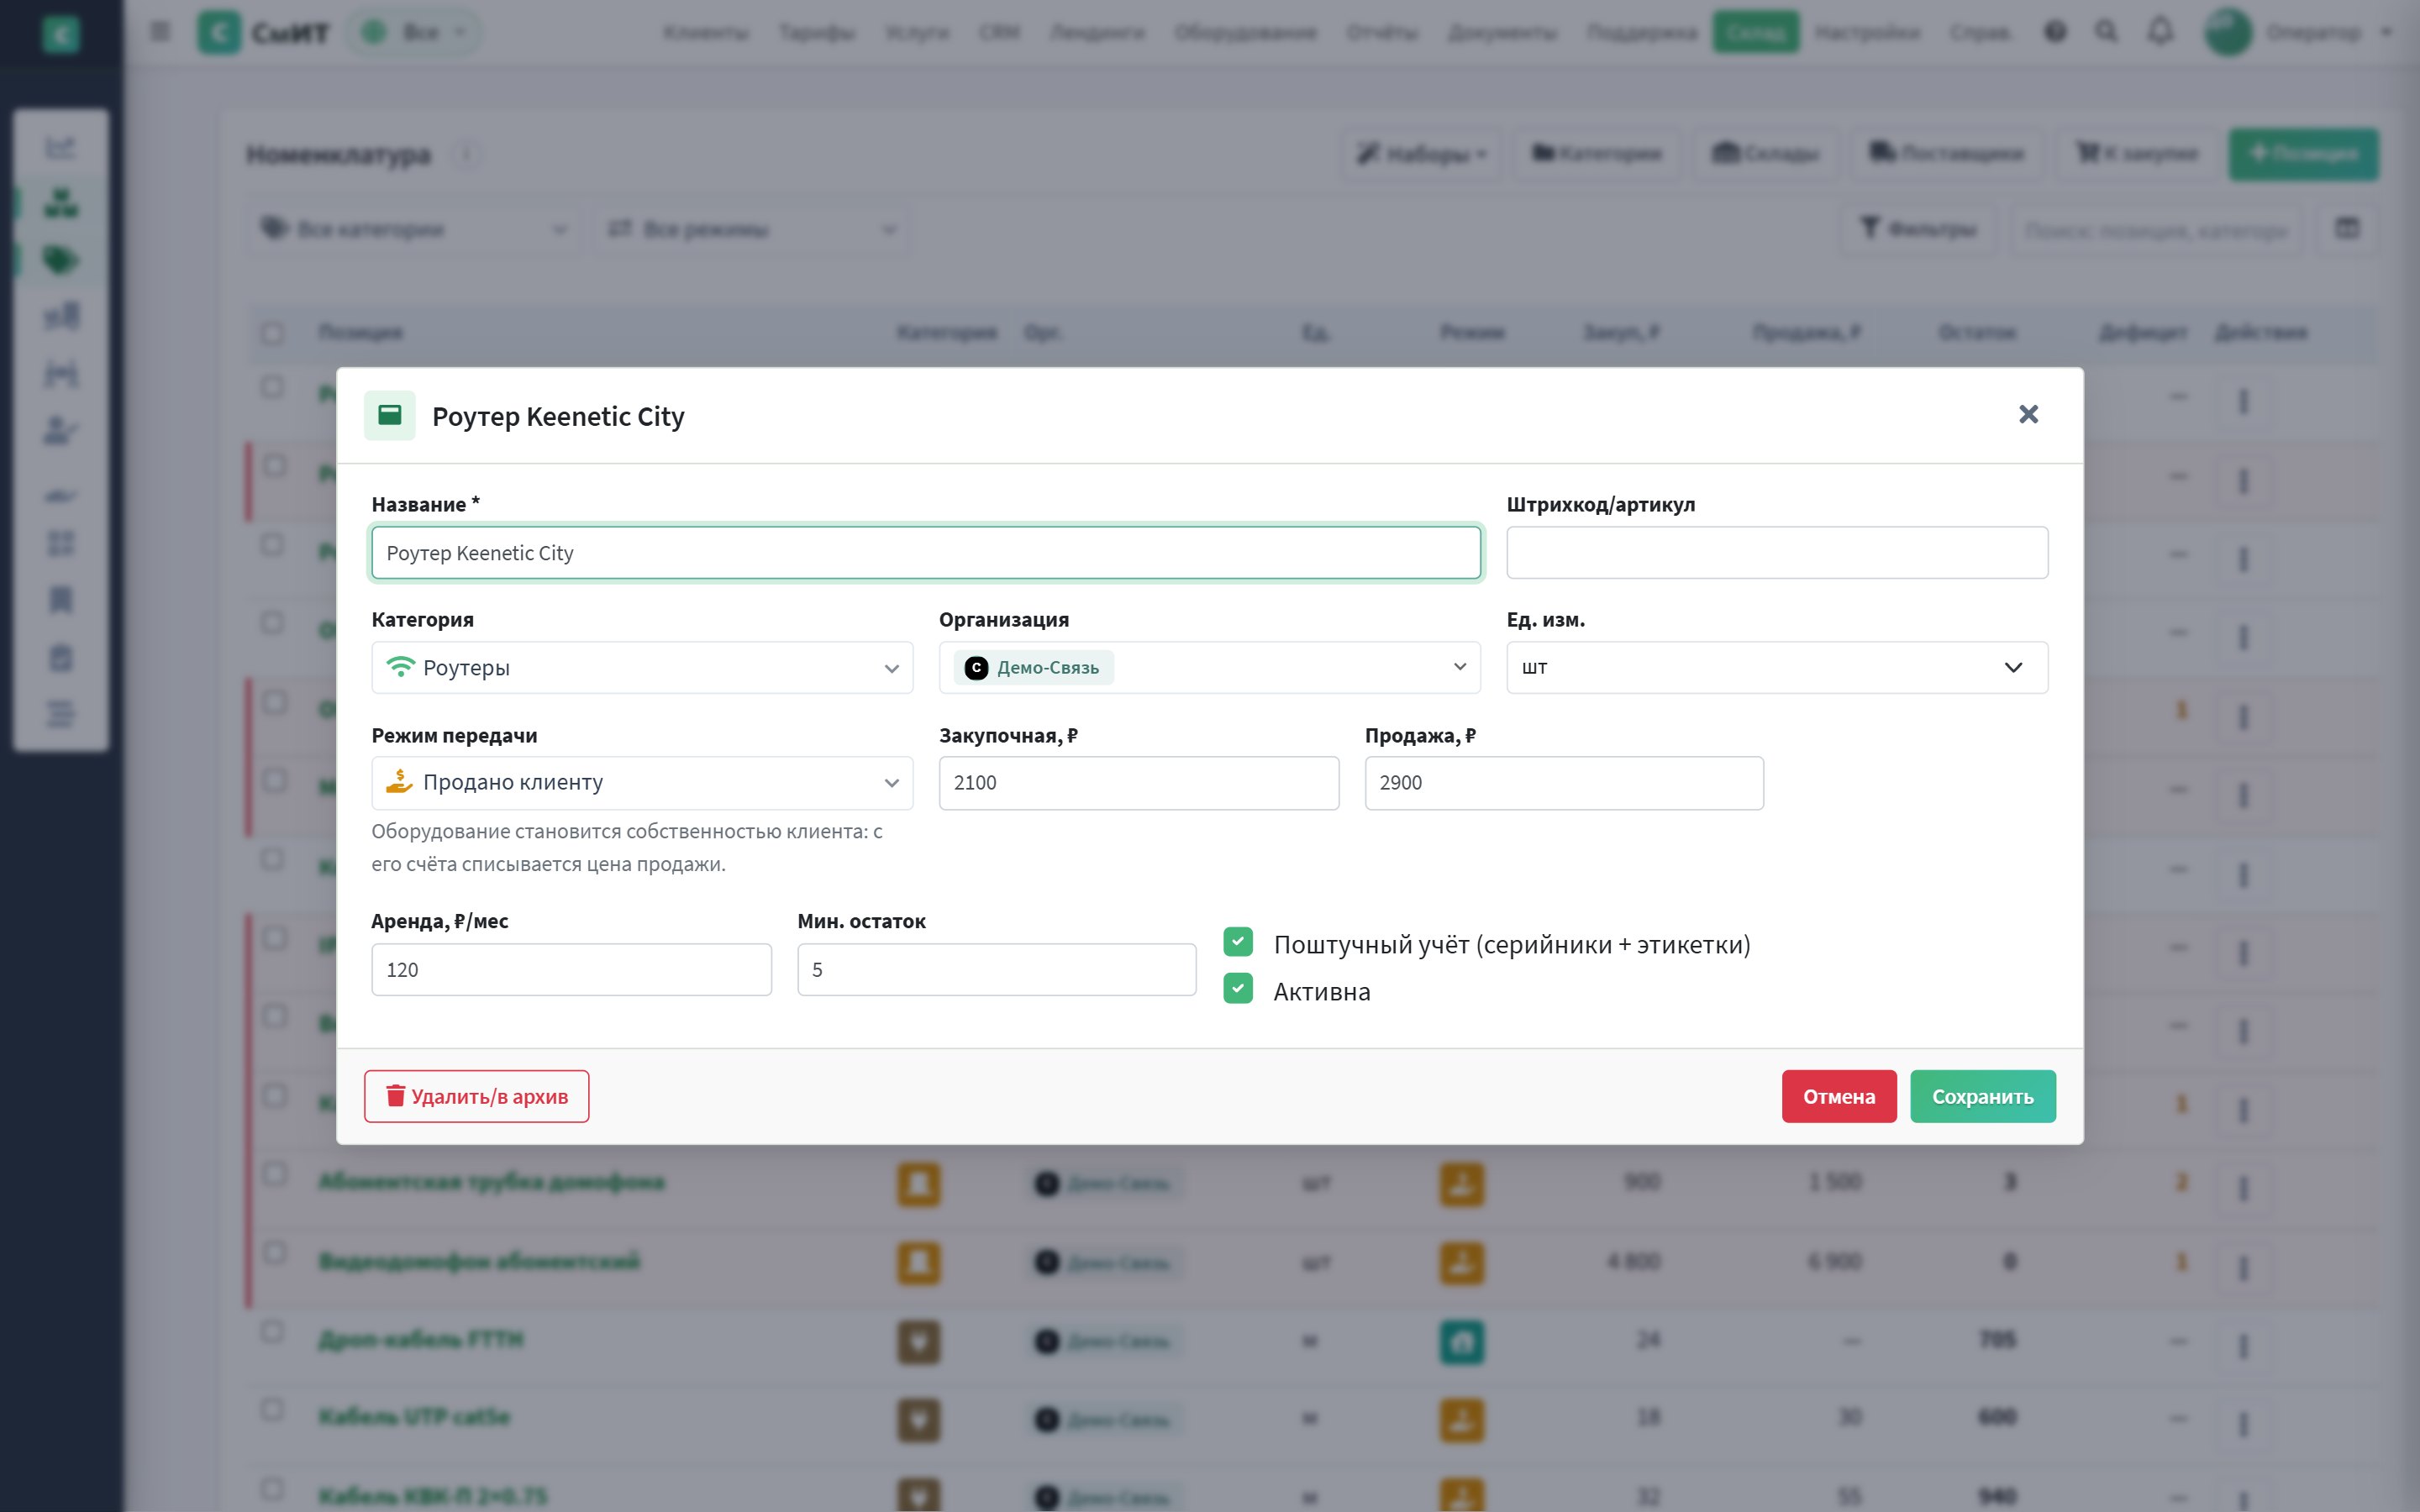Open the Организация dropdown with Демо-Связь
Viewport: 2420px width, 1512px height.
1209,667
